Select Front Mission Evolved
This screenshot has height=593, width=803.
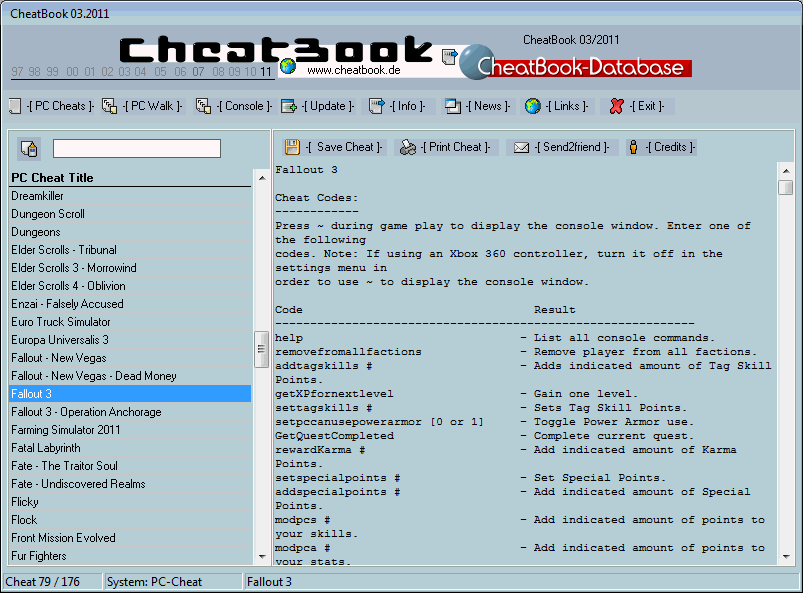coord(130,538)
